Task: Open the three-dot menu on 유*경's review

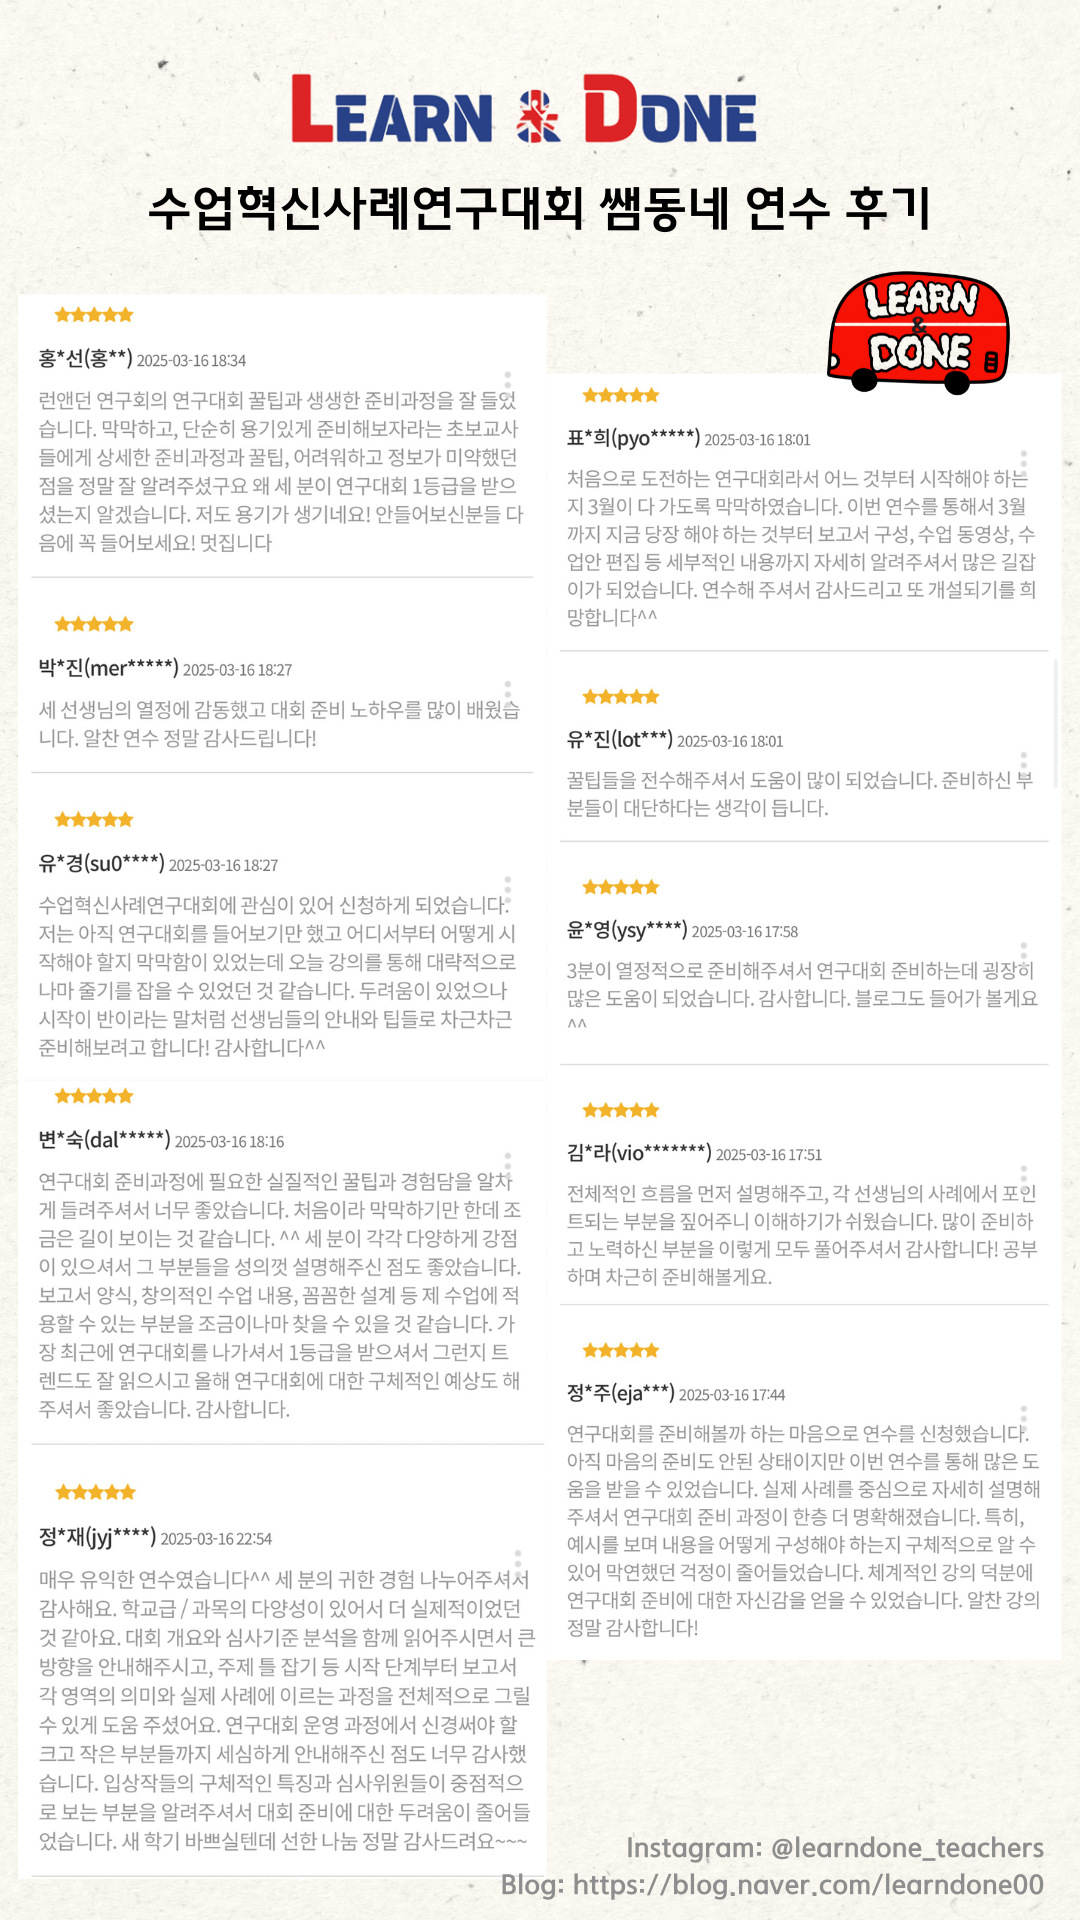Action: [x=508, y=885]
